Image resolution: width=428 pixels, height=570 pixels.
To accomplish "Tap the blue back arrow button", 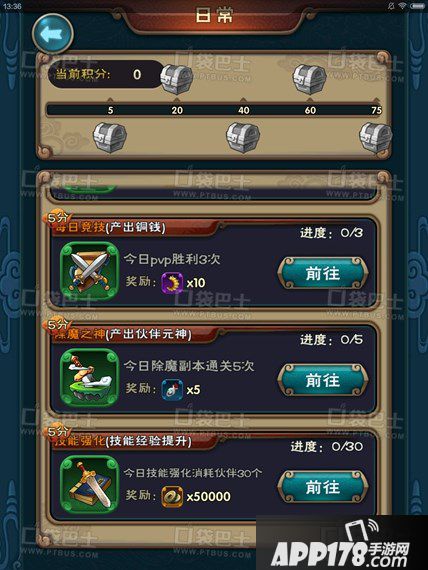I will pyautogui.click(x=53, y=34).
